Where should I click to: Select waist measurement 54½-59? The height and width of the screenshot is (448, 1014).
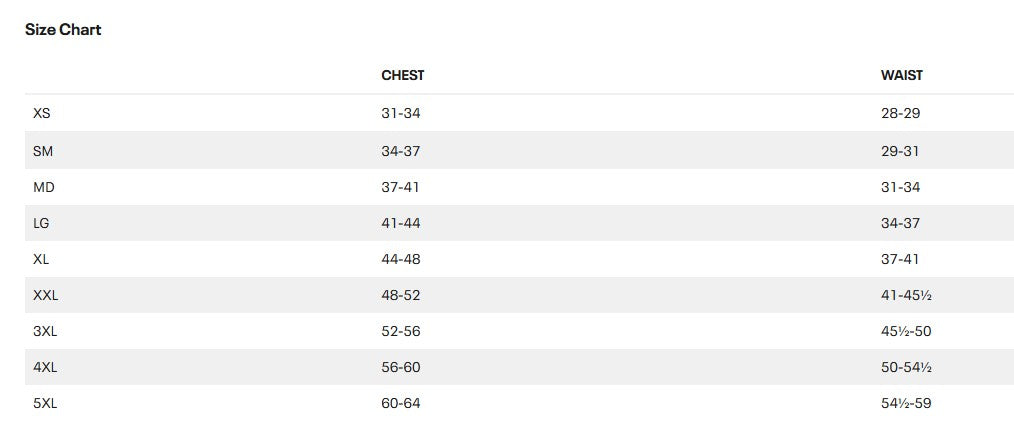[x=906, y=403]
